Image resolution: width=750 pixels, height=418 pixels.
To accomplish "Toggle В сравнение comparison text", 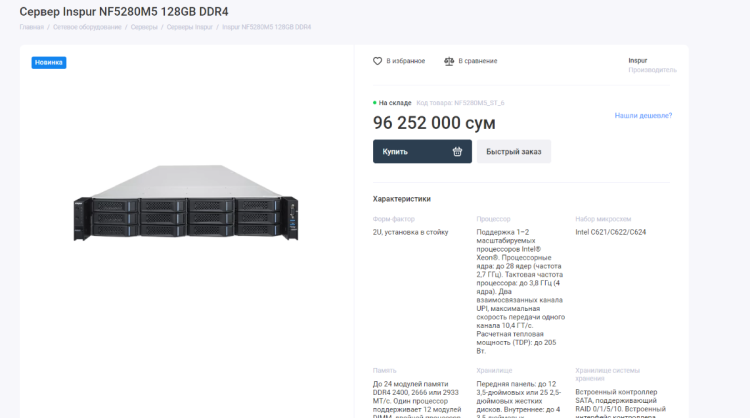I will tap(478, 61).
